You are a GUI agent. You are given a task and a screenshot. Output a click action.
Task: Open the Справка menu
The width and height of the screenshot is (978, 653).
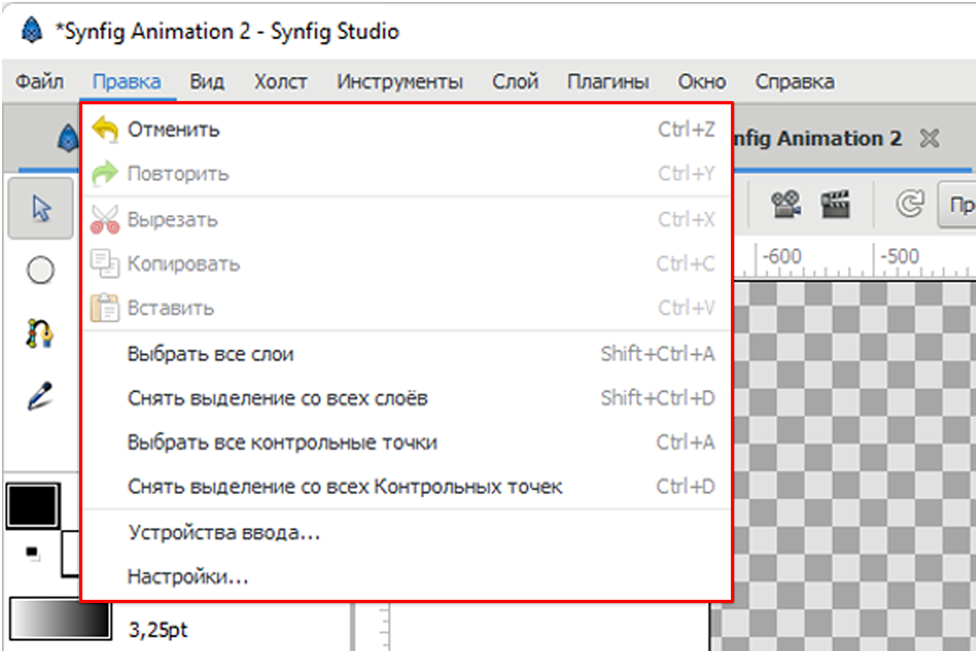click(795, 82)
